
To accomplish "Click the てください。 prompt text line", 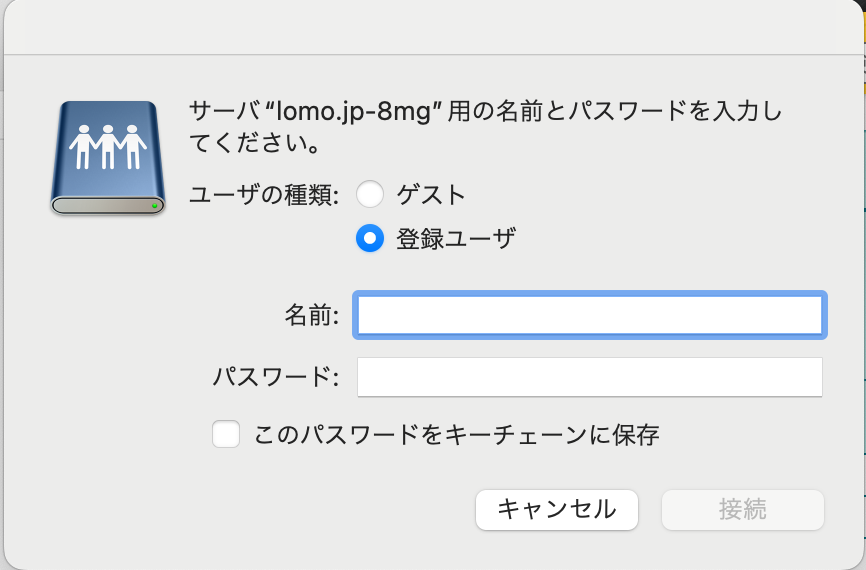I will click(255, 144).
